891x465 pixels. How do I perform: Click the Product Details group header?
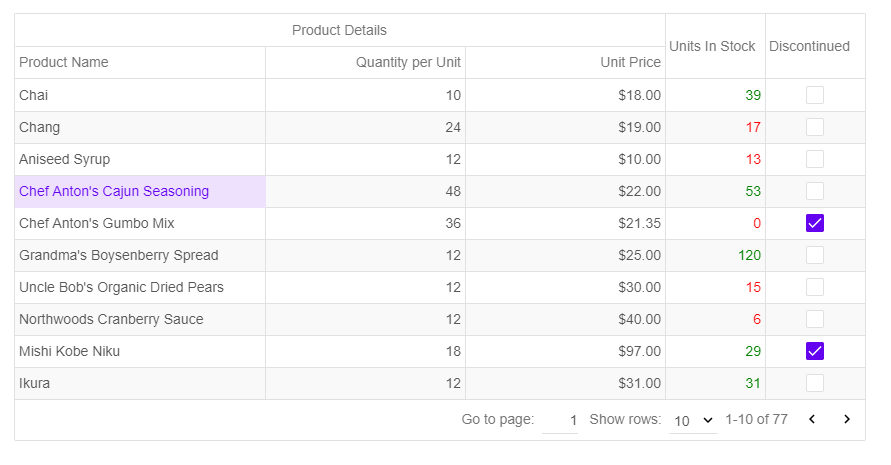339,30
